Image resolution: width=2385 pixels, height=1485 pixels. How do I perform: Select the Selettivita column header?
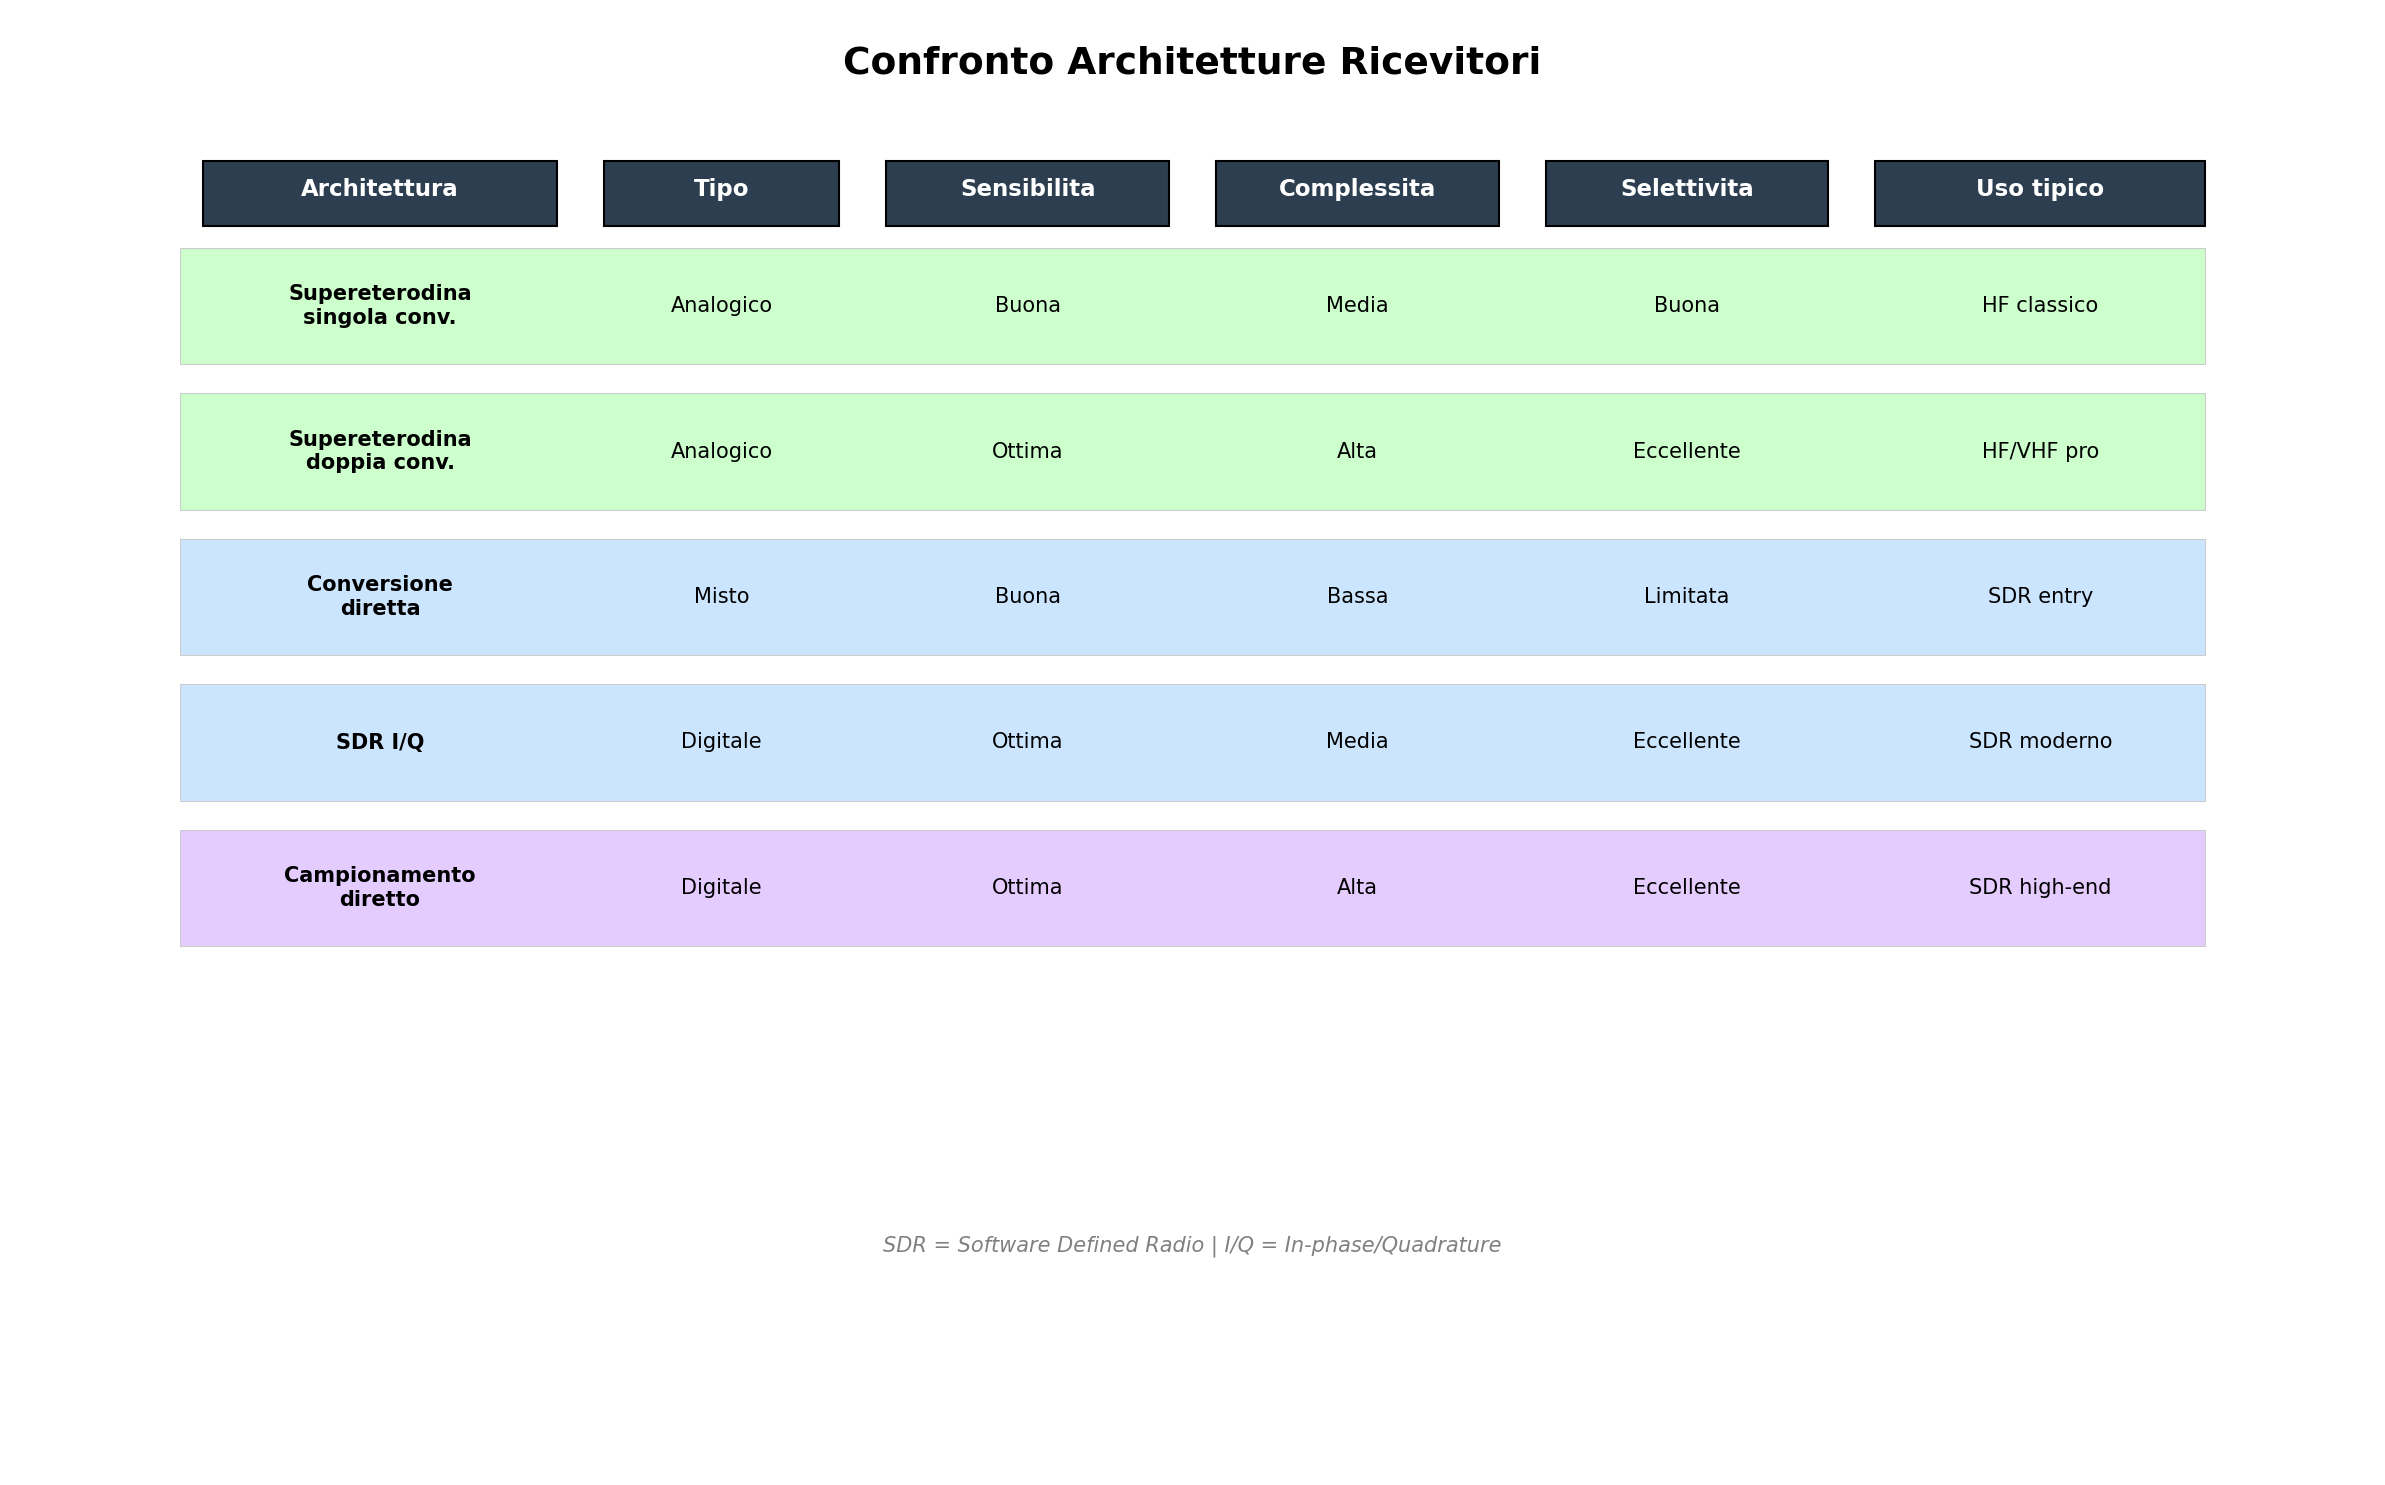pos(1686,191)
